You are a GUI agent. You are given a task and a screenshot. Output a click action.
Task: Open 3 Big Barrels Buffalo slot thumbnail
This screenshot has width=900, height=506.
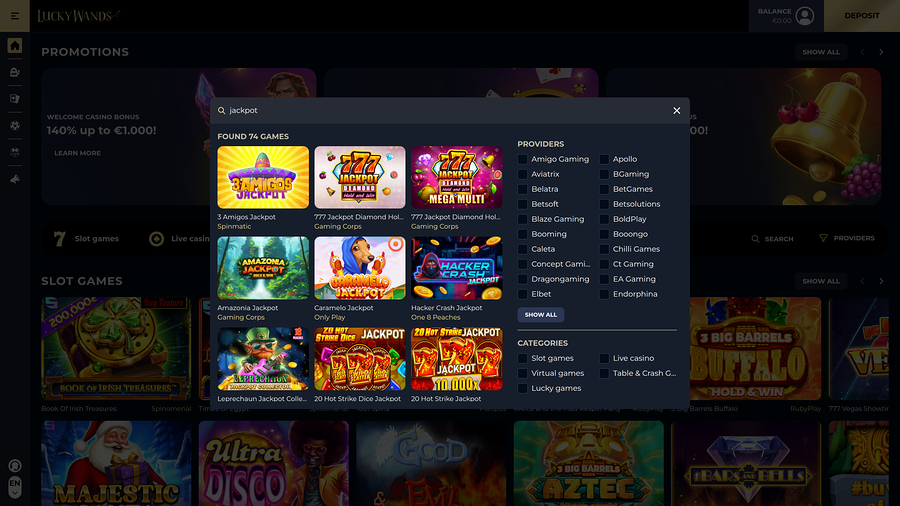pyautogui.click(x=755, y=348)
